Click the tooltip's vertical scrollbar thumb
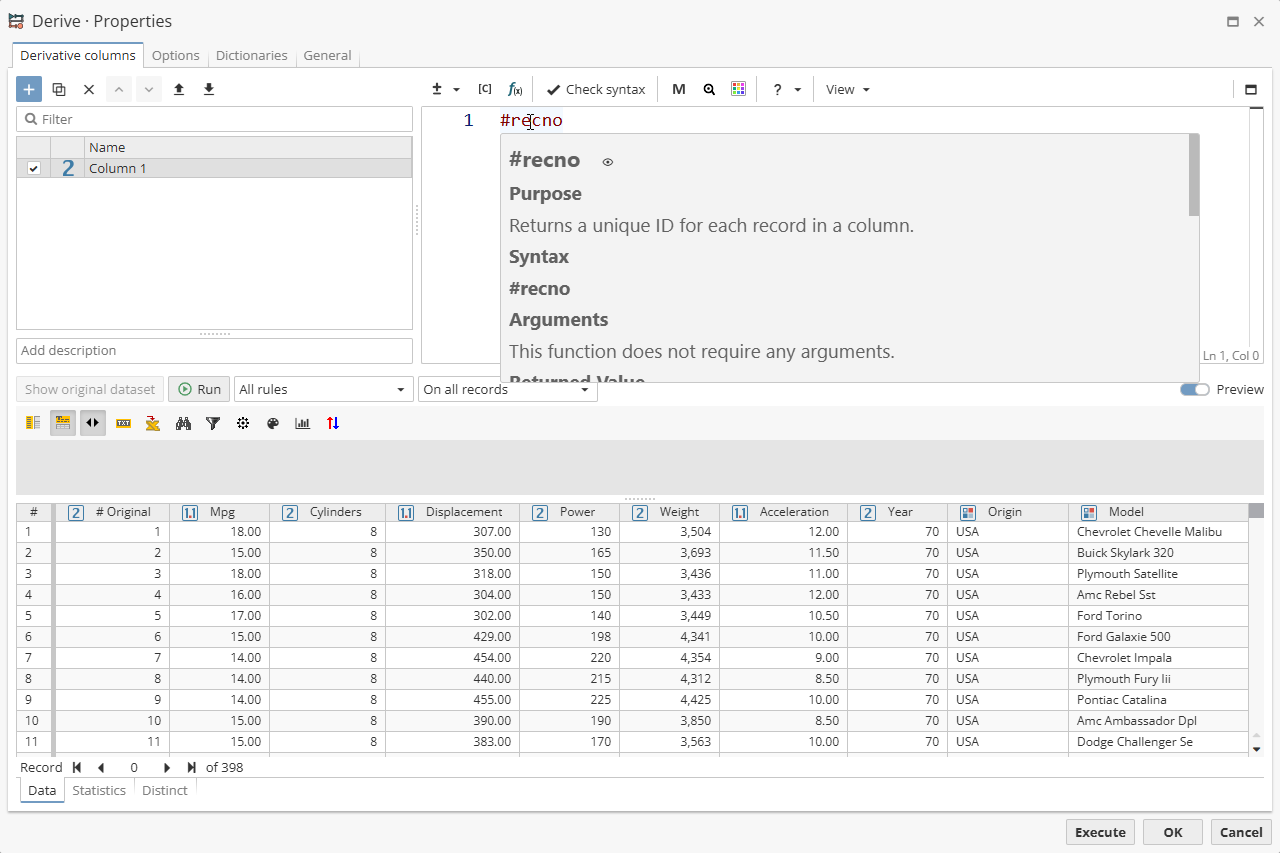The width and height of the screenshot is (1280, 853). [1193, 175]
